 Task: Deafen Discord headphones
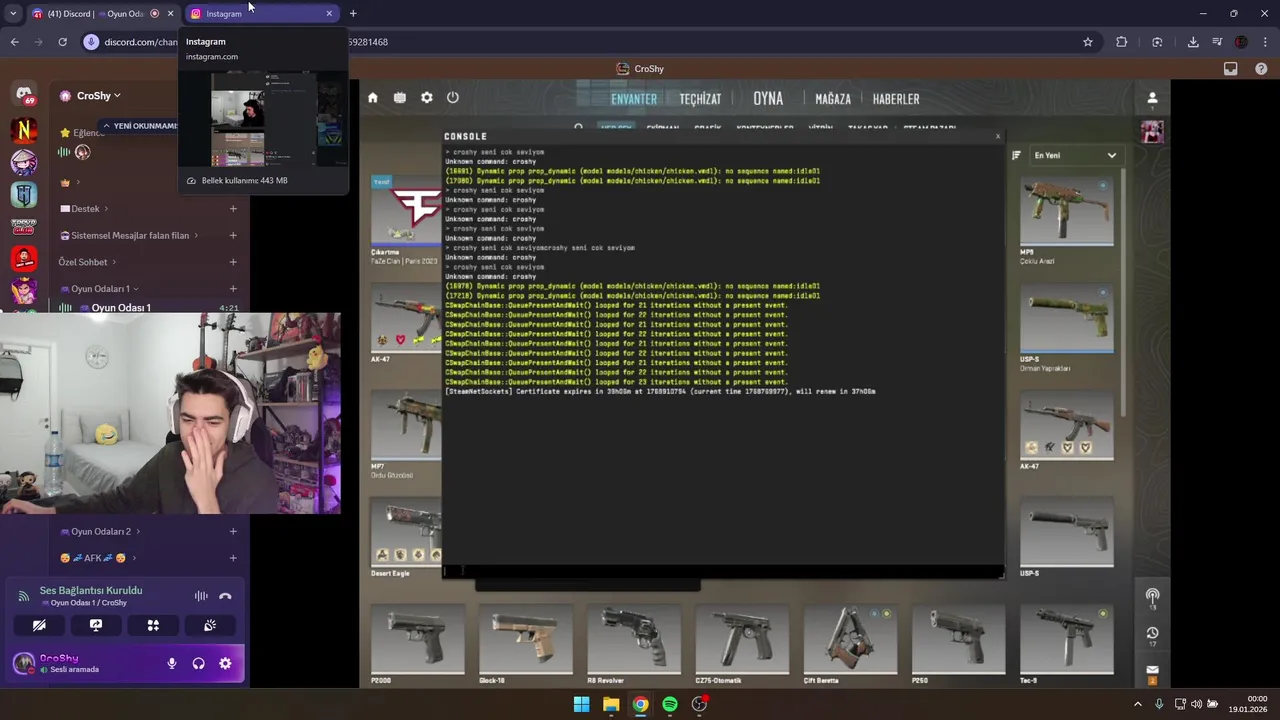pyautogui.click(x=198, y=663)
